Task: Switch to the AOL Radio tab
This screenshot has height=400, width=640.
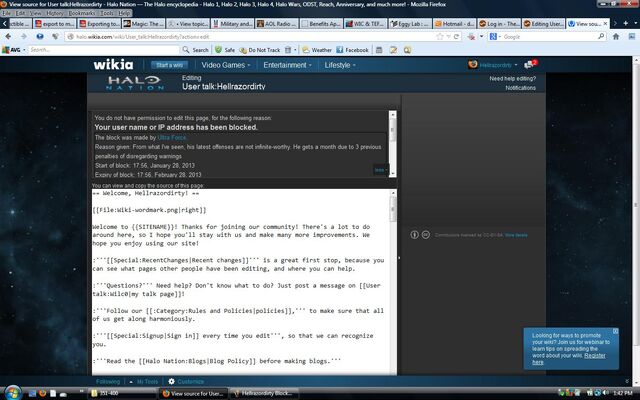Action: (x=276, y=24)
